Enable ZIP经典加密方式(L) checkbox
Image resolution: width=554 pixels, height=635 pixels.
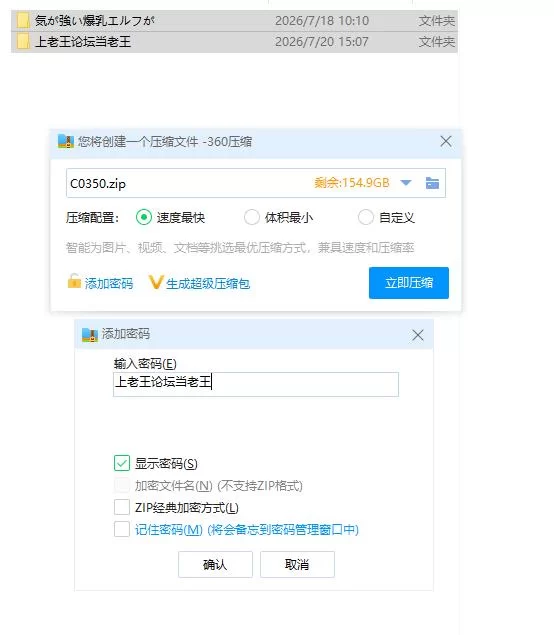tap(122, 507)
